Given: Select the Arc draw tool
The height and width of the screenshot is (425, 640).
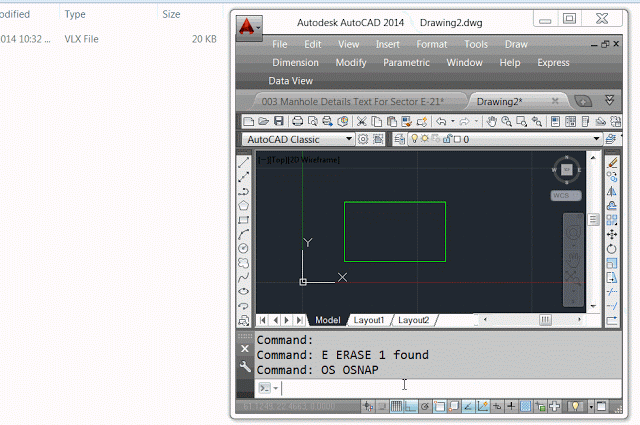Looking at the screenshot, I should click(x=243, y=234).
